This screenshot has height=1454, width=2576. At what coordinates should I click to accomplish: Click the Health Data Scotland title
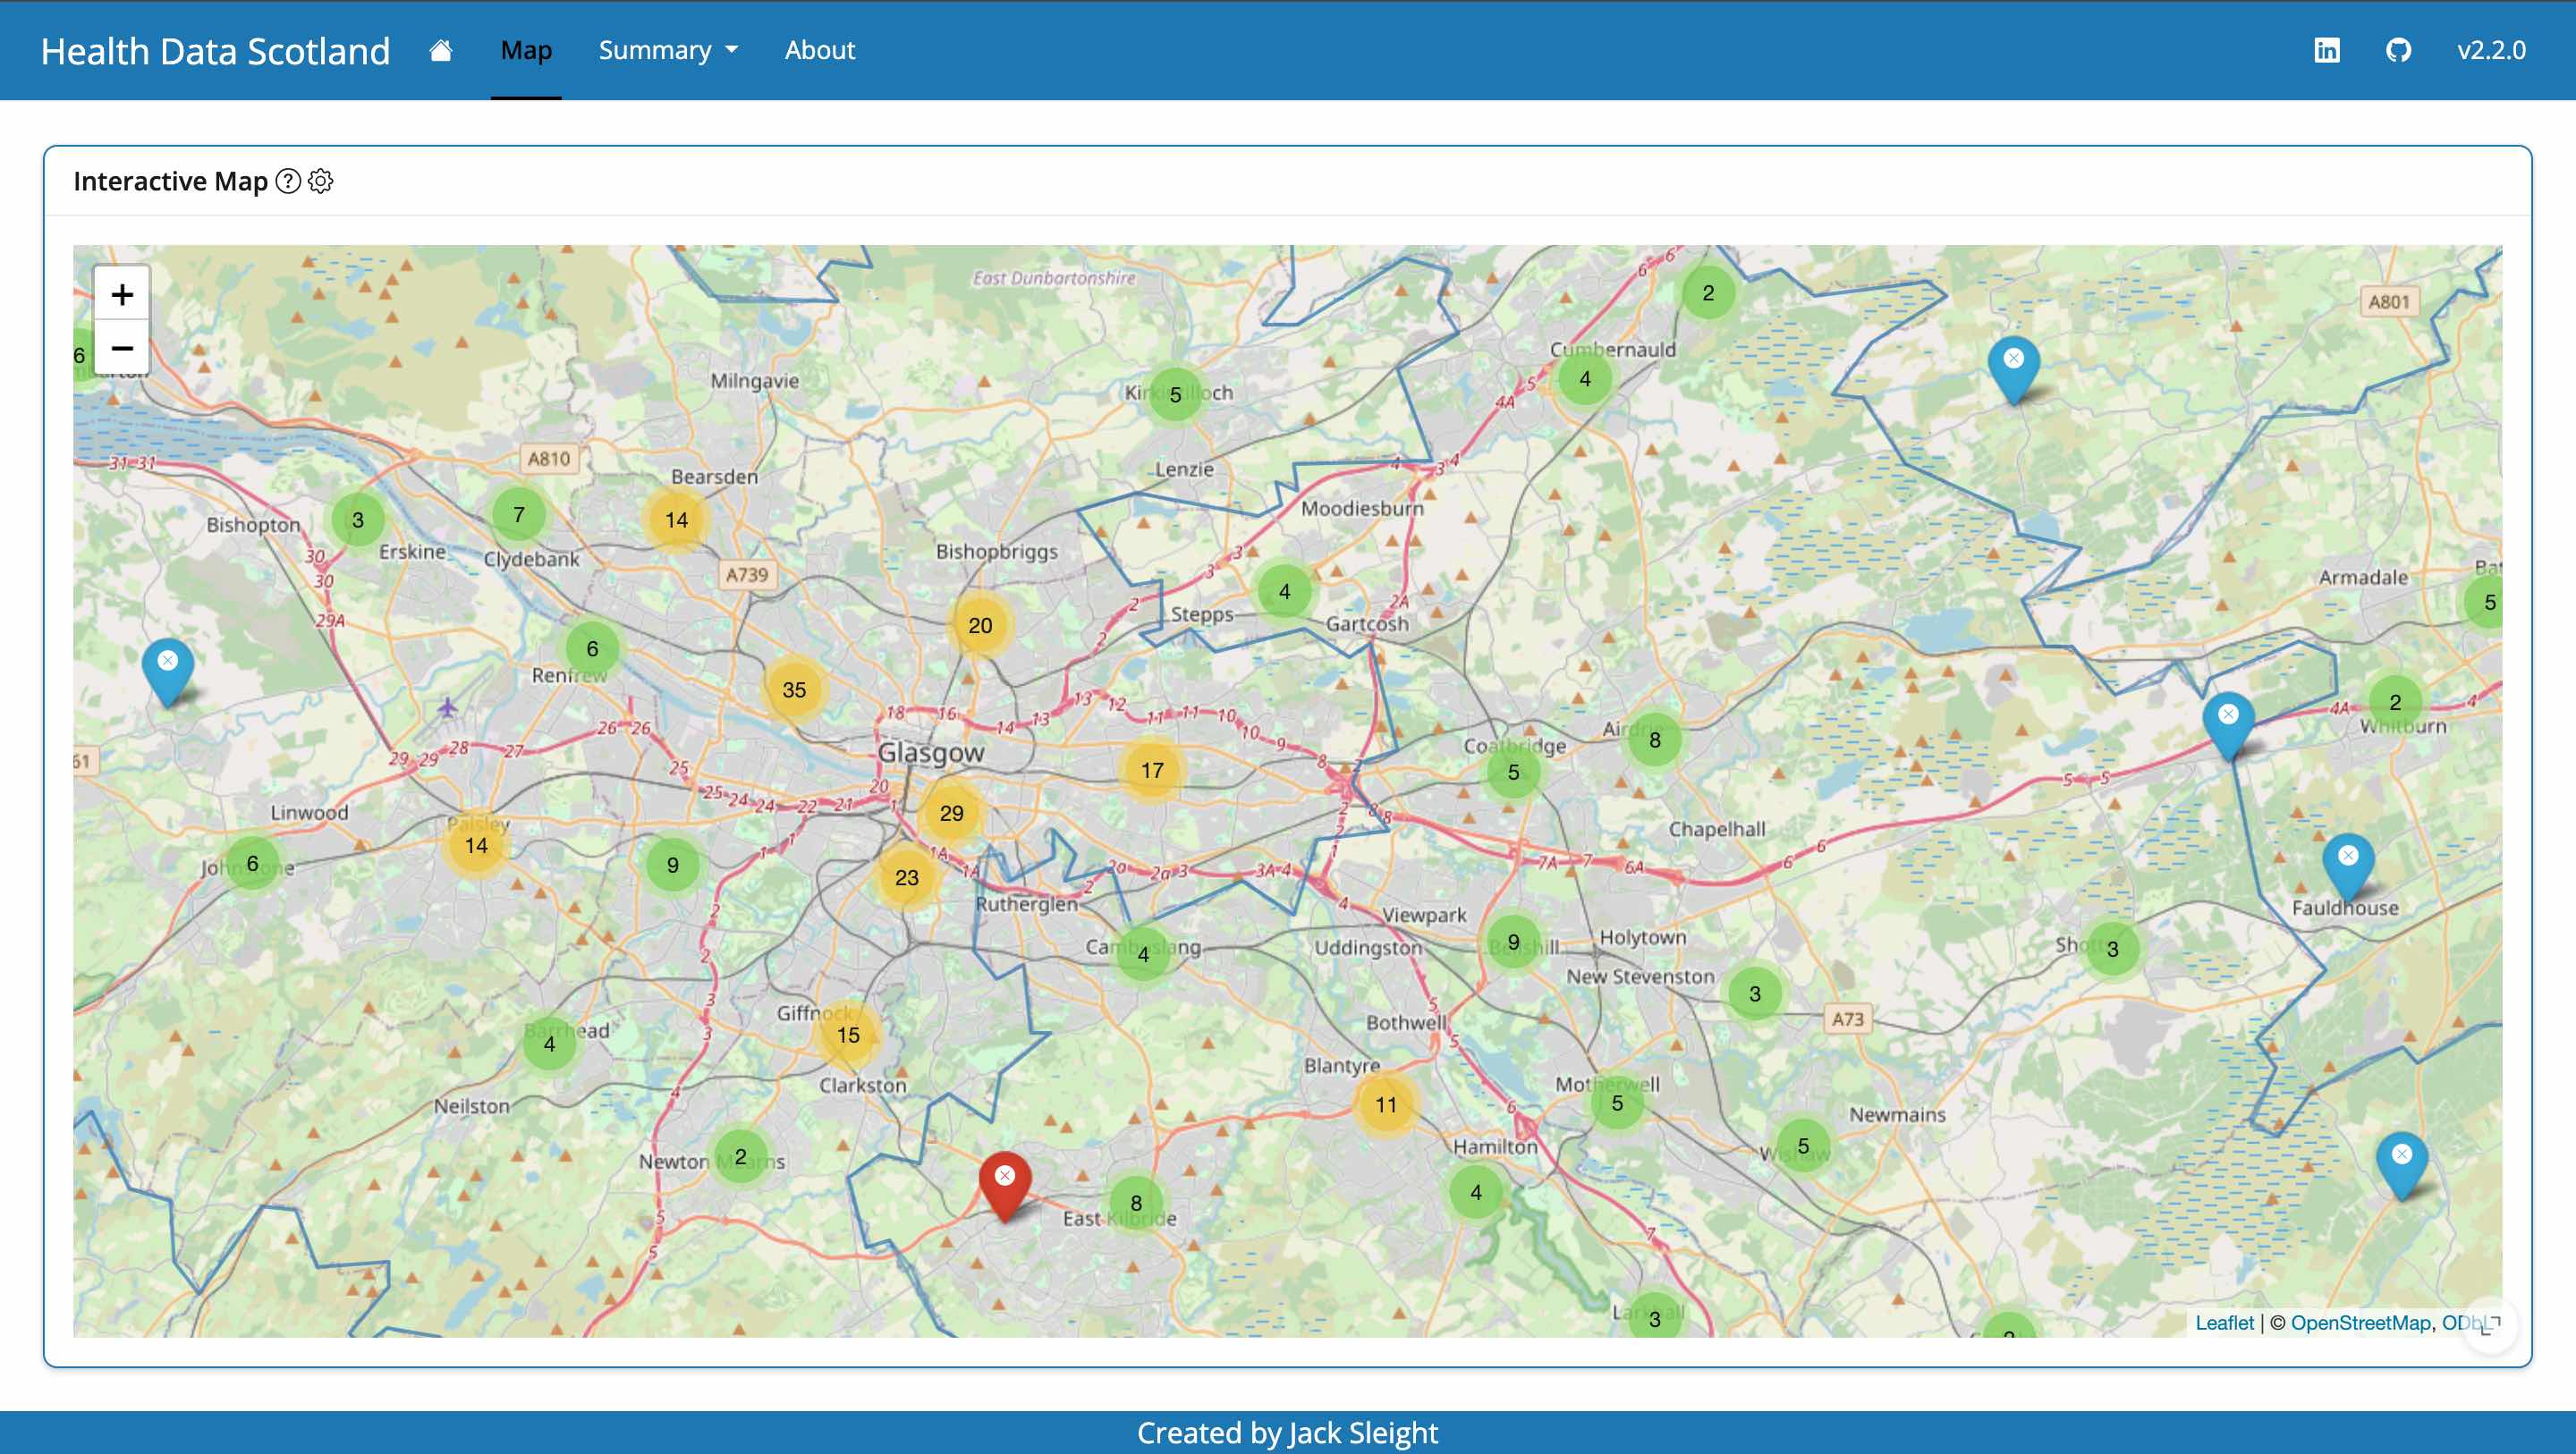(215, 51)
